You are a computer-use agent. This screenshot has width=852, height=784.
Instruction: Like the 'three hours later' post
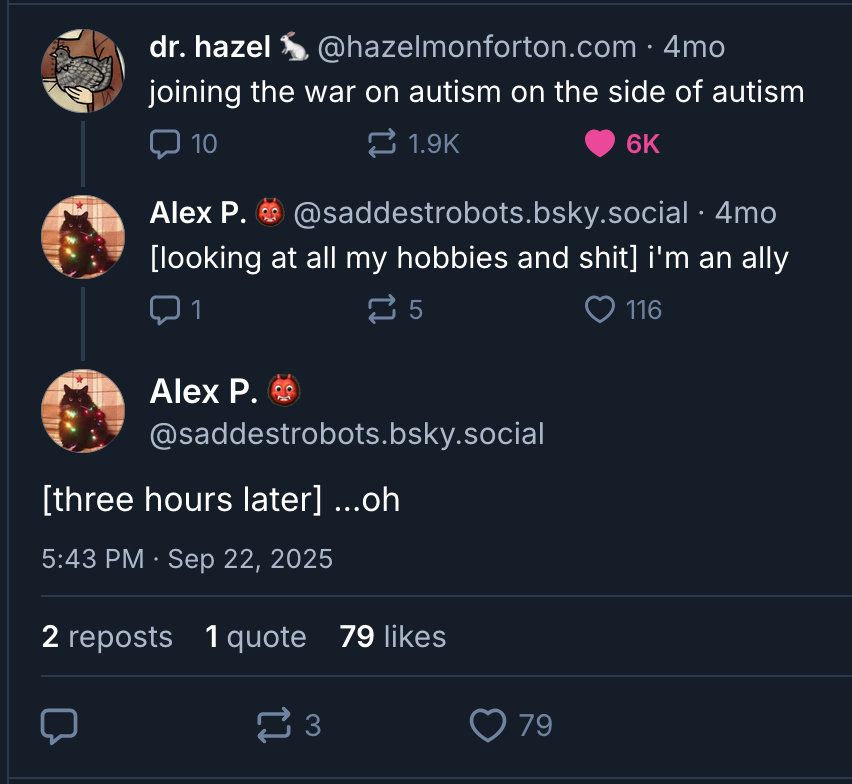488,725
